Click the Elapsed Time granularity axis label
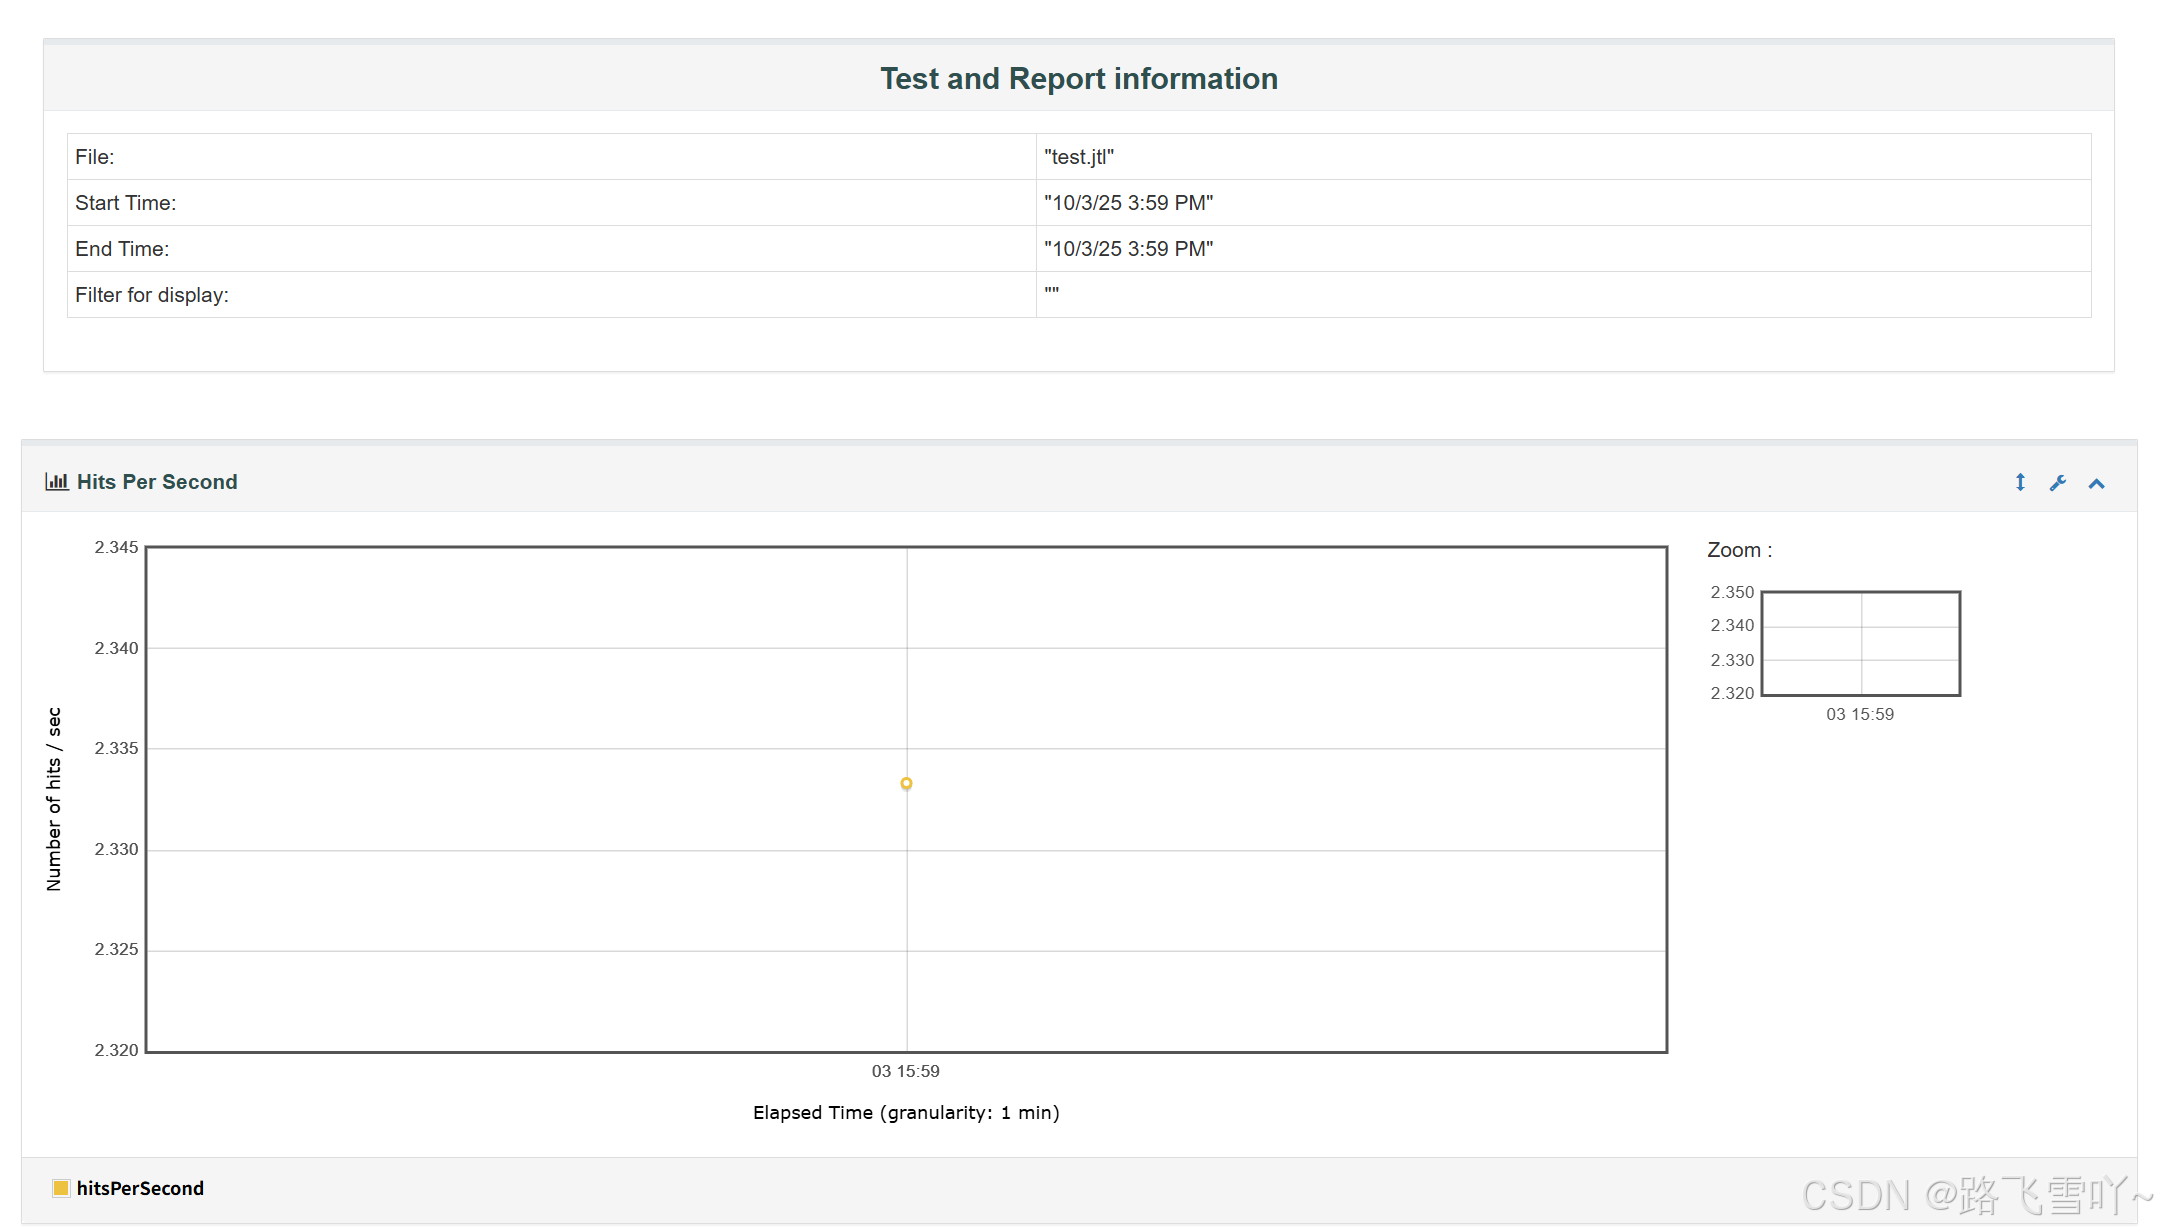 click(x=906, y=1113)
